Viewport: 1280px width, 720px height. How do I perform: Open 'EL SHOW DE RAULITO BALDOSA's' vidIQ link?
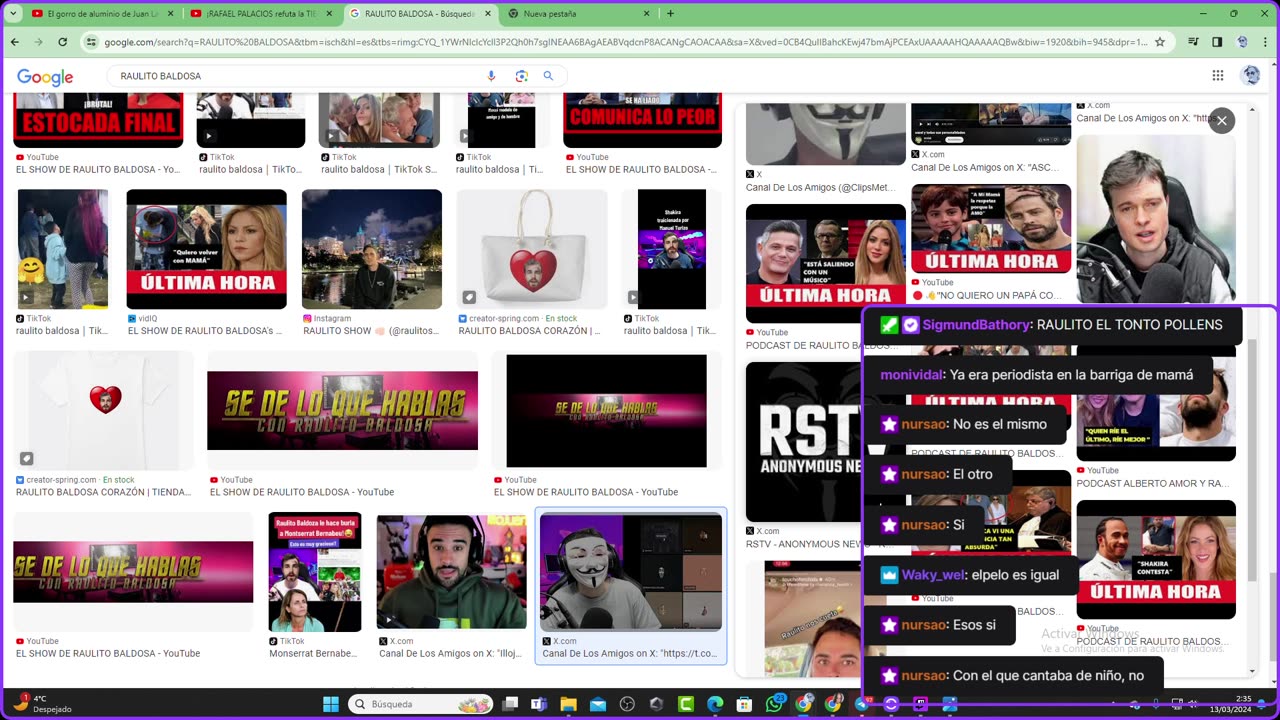tap(204, 331)
